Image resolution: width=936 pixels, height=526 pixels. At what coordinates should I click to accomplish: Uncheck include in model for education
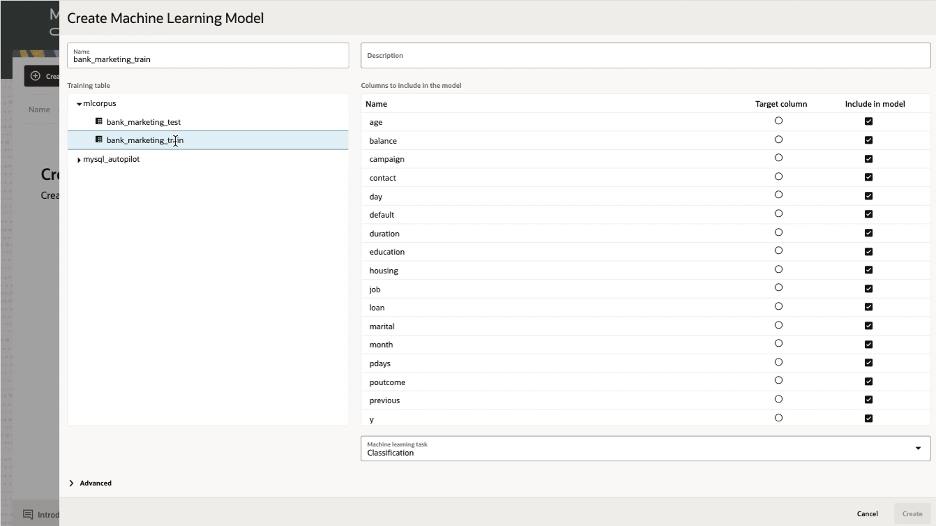pos(869,251)
